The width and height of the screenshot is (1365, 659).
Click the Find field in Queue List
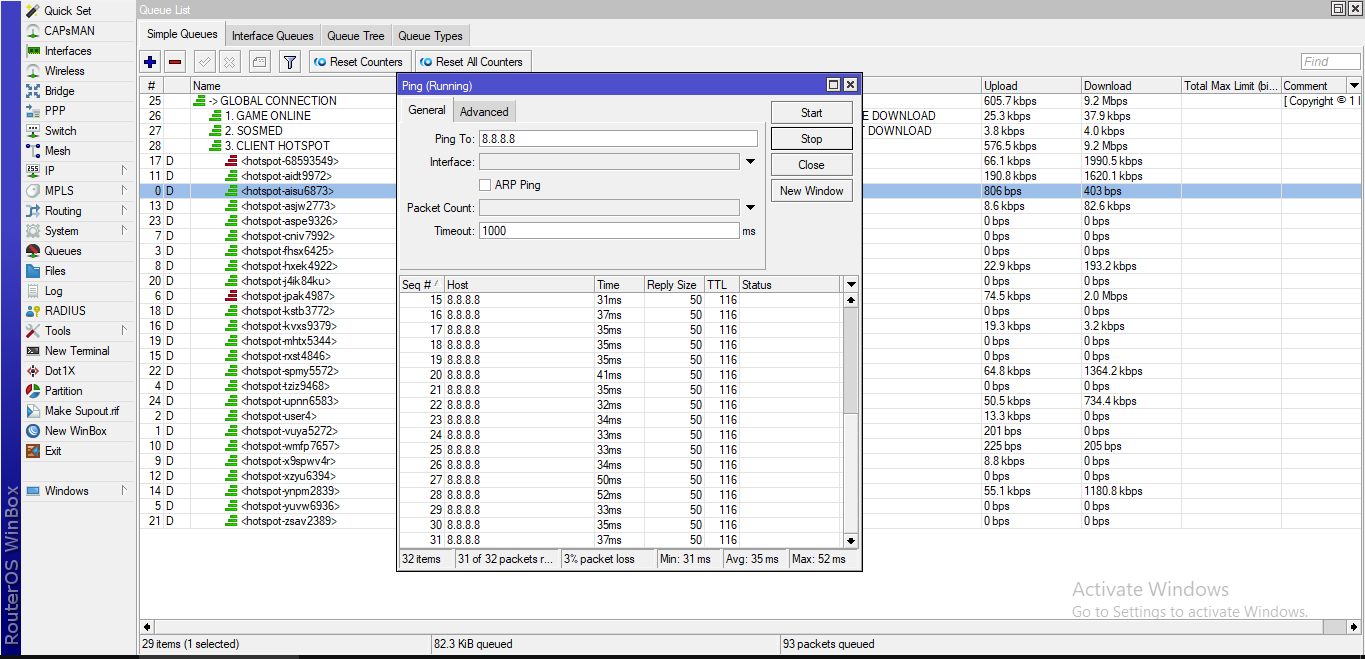[x=1330, y=62]
